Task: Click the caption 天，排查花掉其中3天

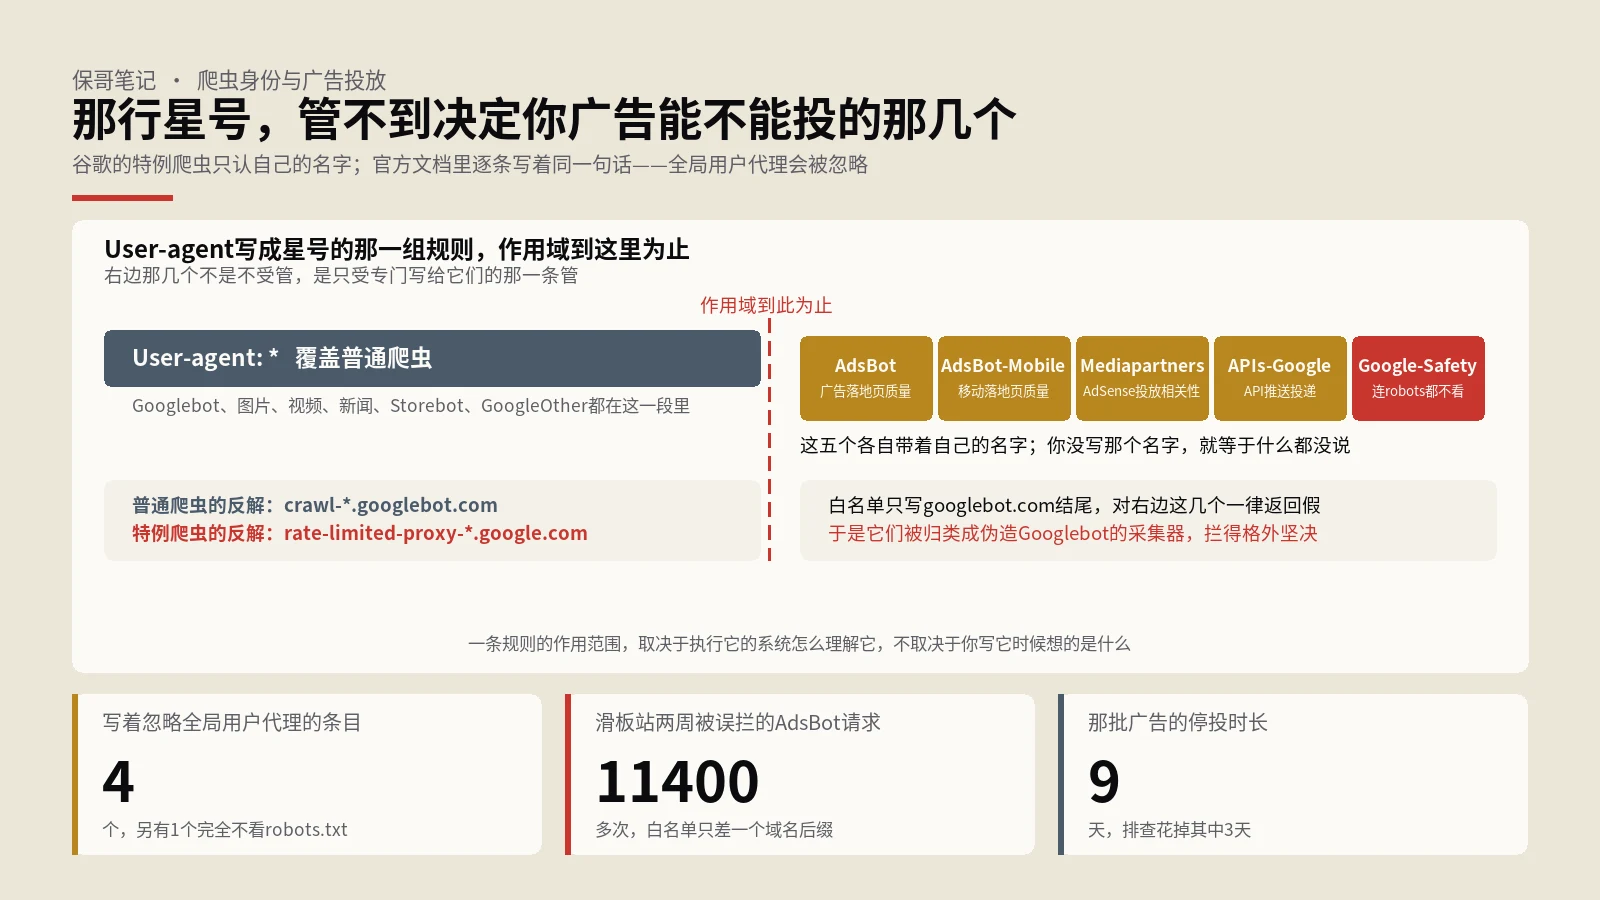Action: [1170, 829]
